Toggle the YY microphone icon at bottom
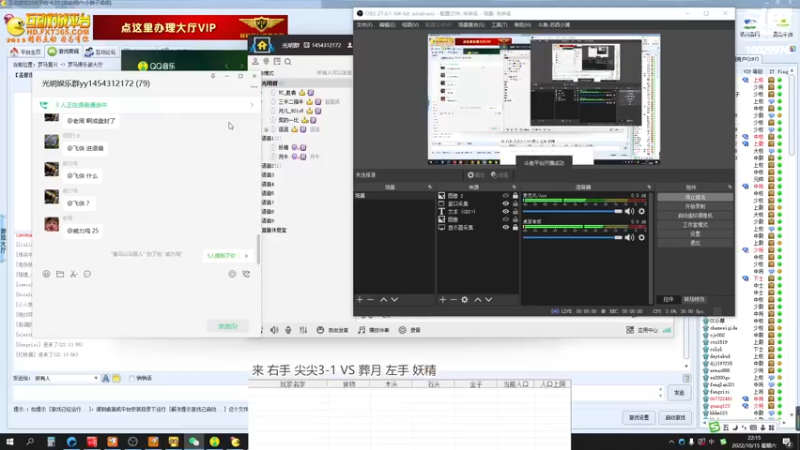 [288, 330]
